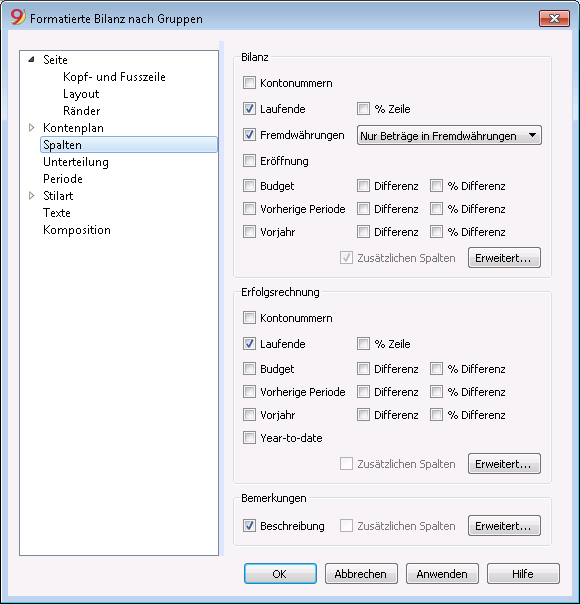This screenshot has height=604, width=580.
Task: Click the Banana 9 app icon in title bar
Action: (x=17, y=17)
